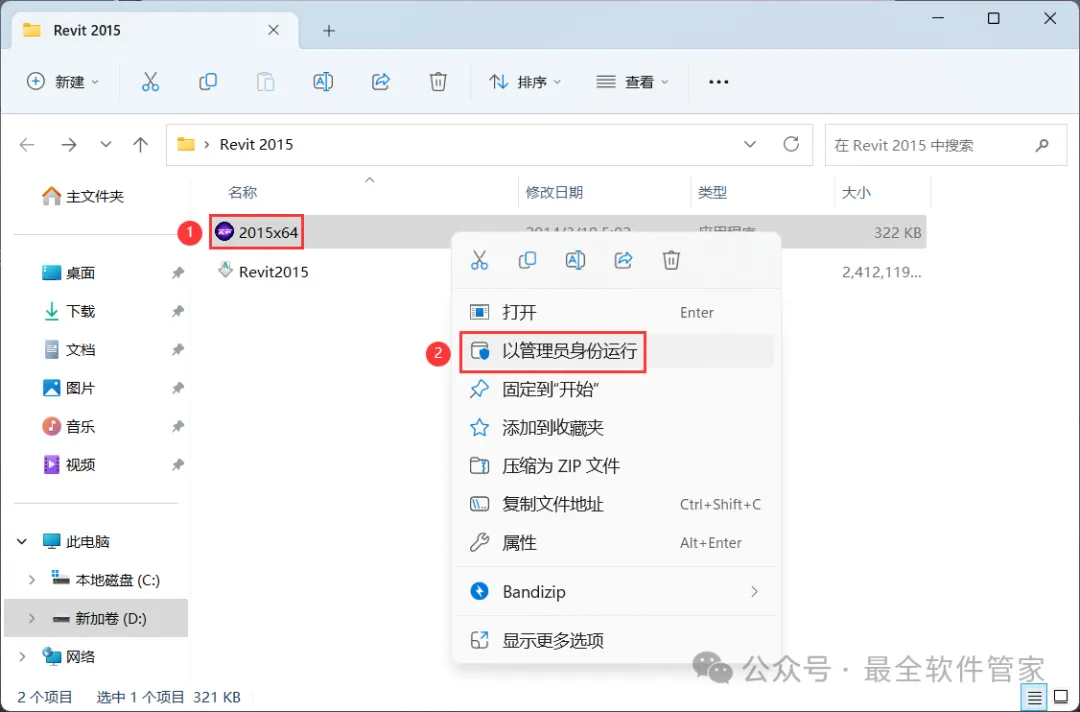
Task: Go back with the left arrow
Action: (27, 145)
